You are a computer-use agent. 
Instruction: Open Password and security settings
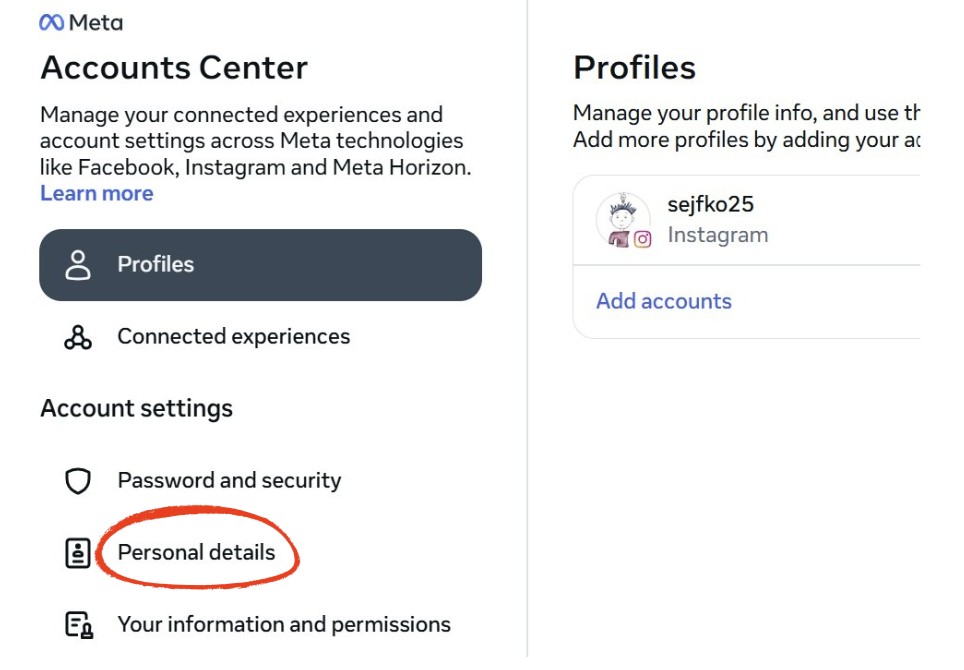[x=229, y=481]
